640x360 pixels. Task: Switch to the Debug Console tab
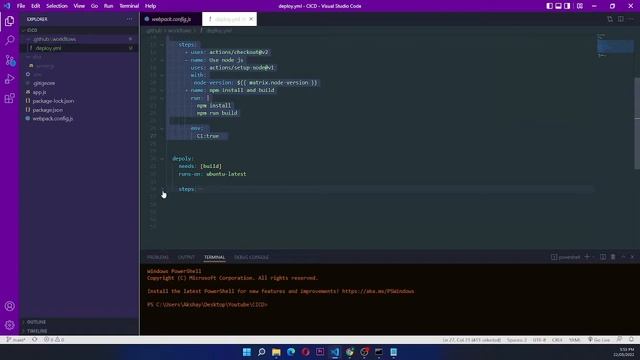(251, 257)
